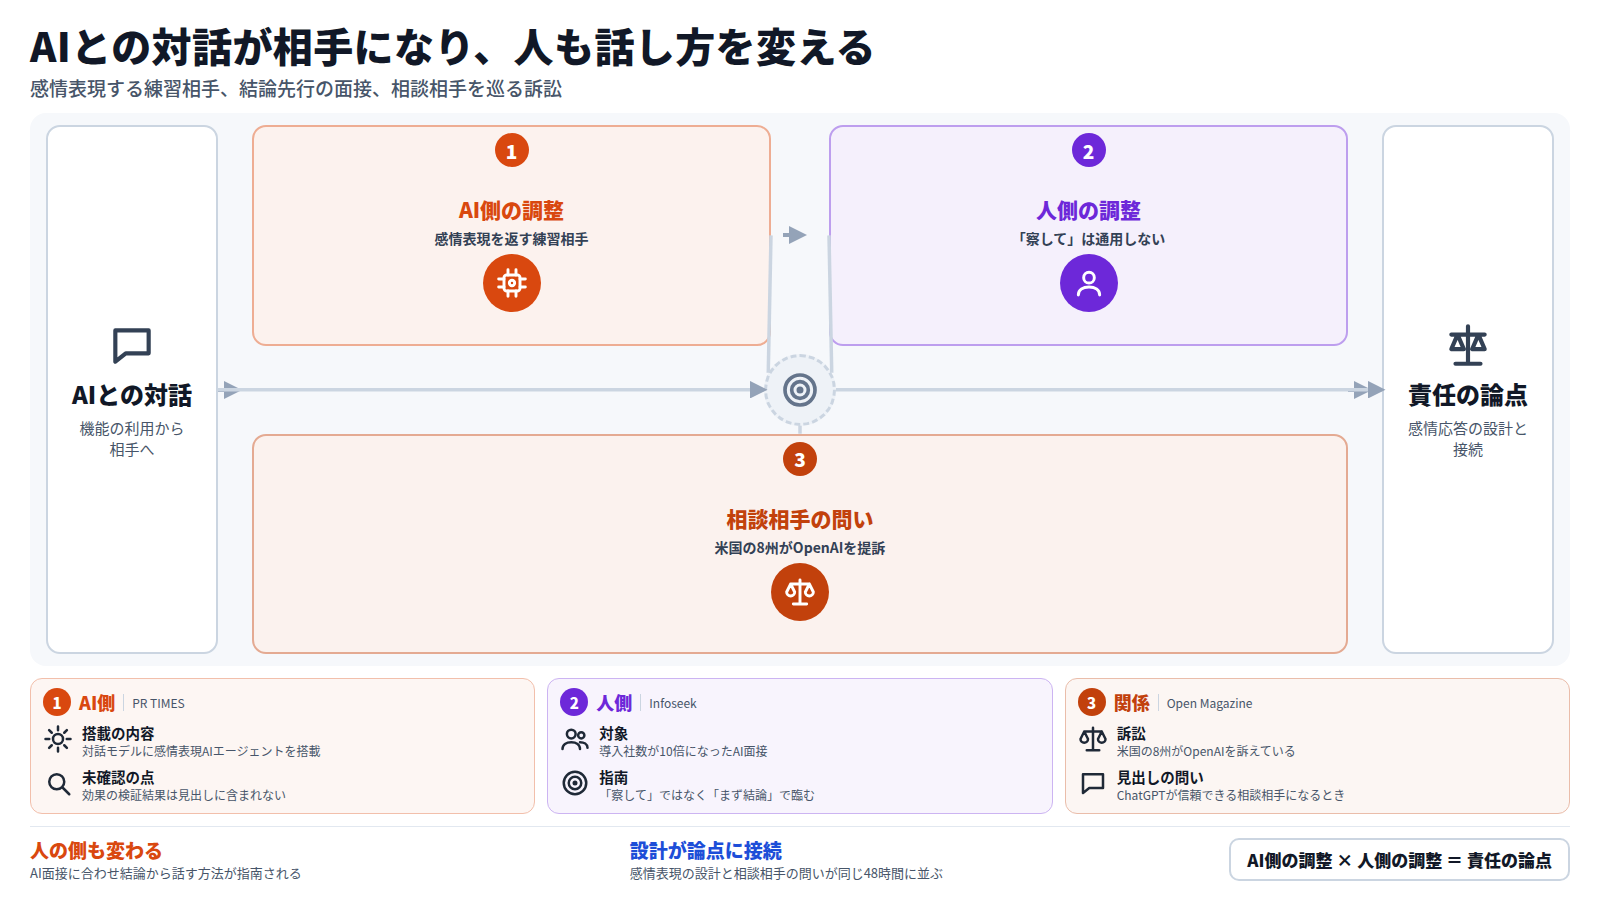This screenshot has height=900, width=1600.
Task: Click the magnifier icon beside 未確認の点
Action: 58,784
